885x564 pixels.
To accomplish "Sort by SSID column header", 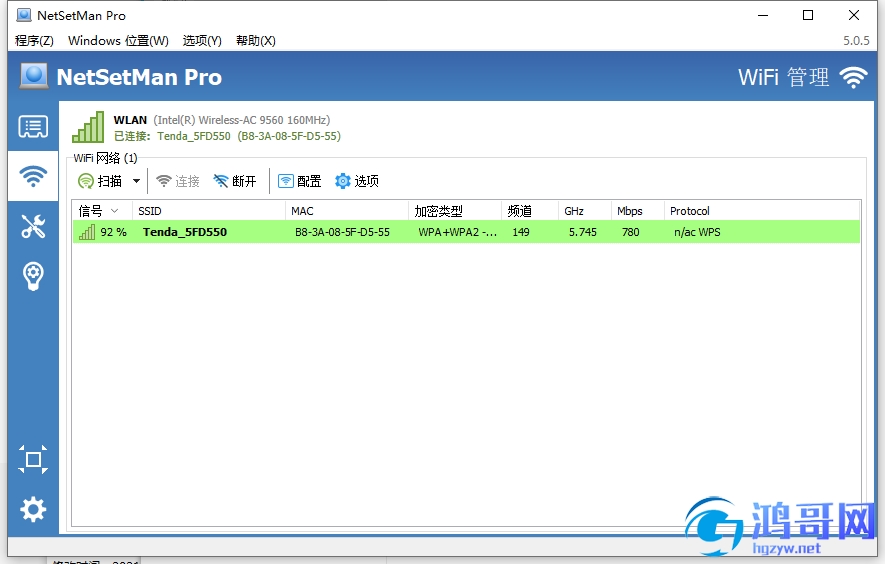I will [208, 211].
